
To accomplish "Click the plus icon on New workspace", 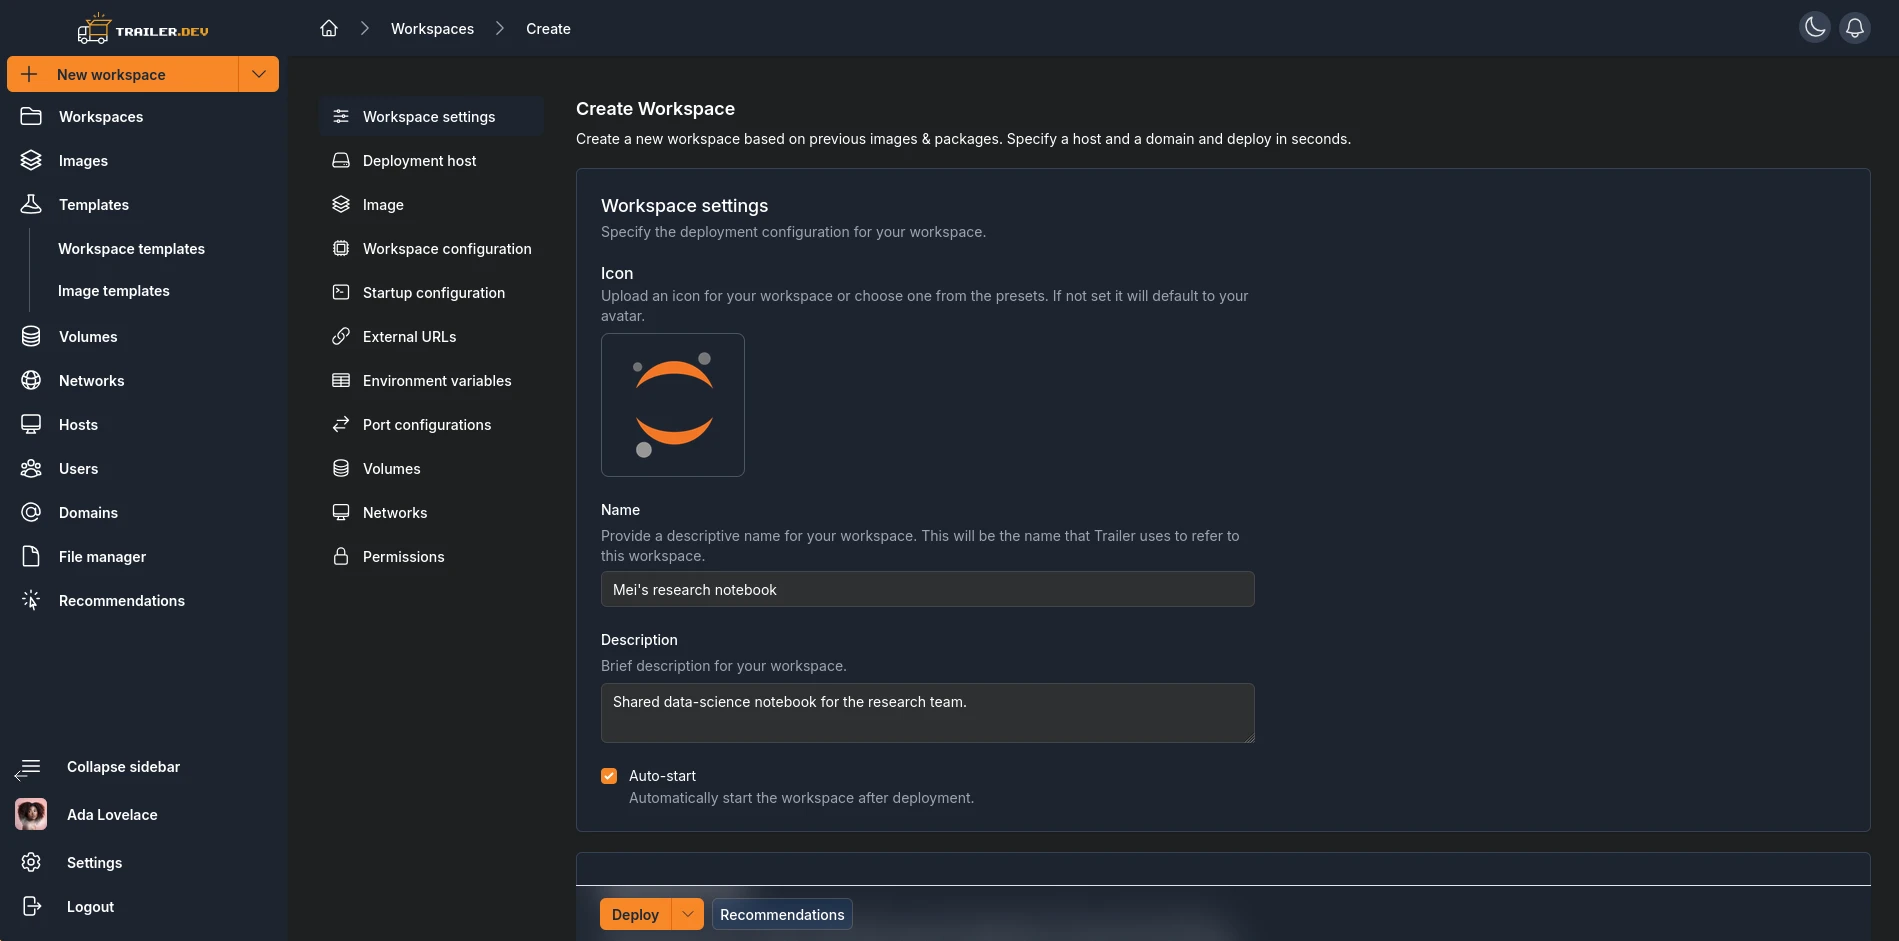I will pyautogui.click(x=29, y=74).
